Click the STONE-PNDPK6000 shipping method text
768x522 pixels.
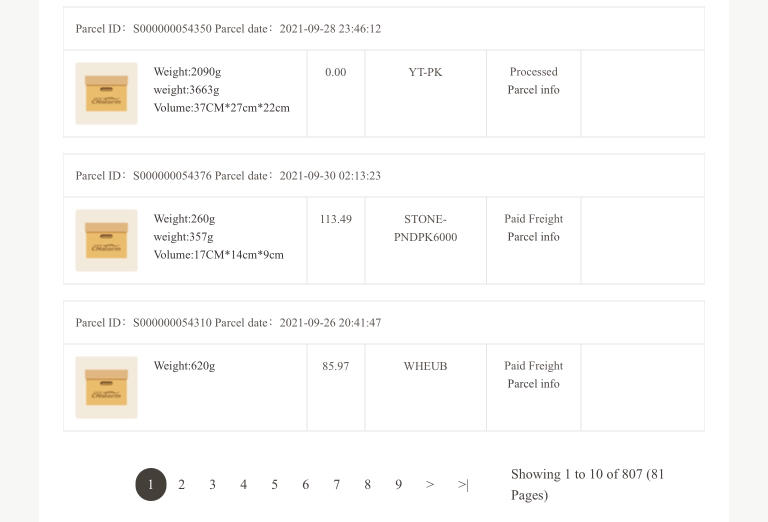click(x=425, y=228)
